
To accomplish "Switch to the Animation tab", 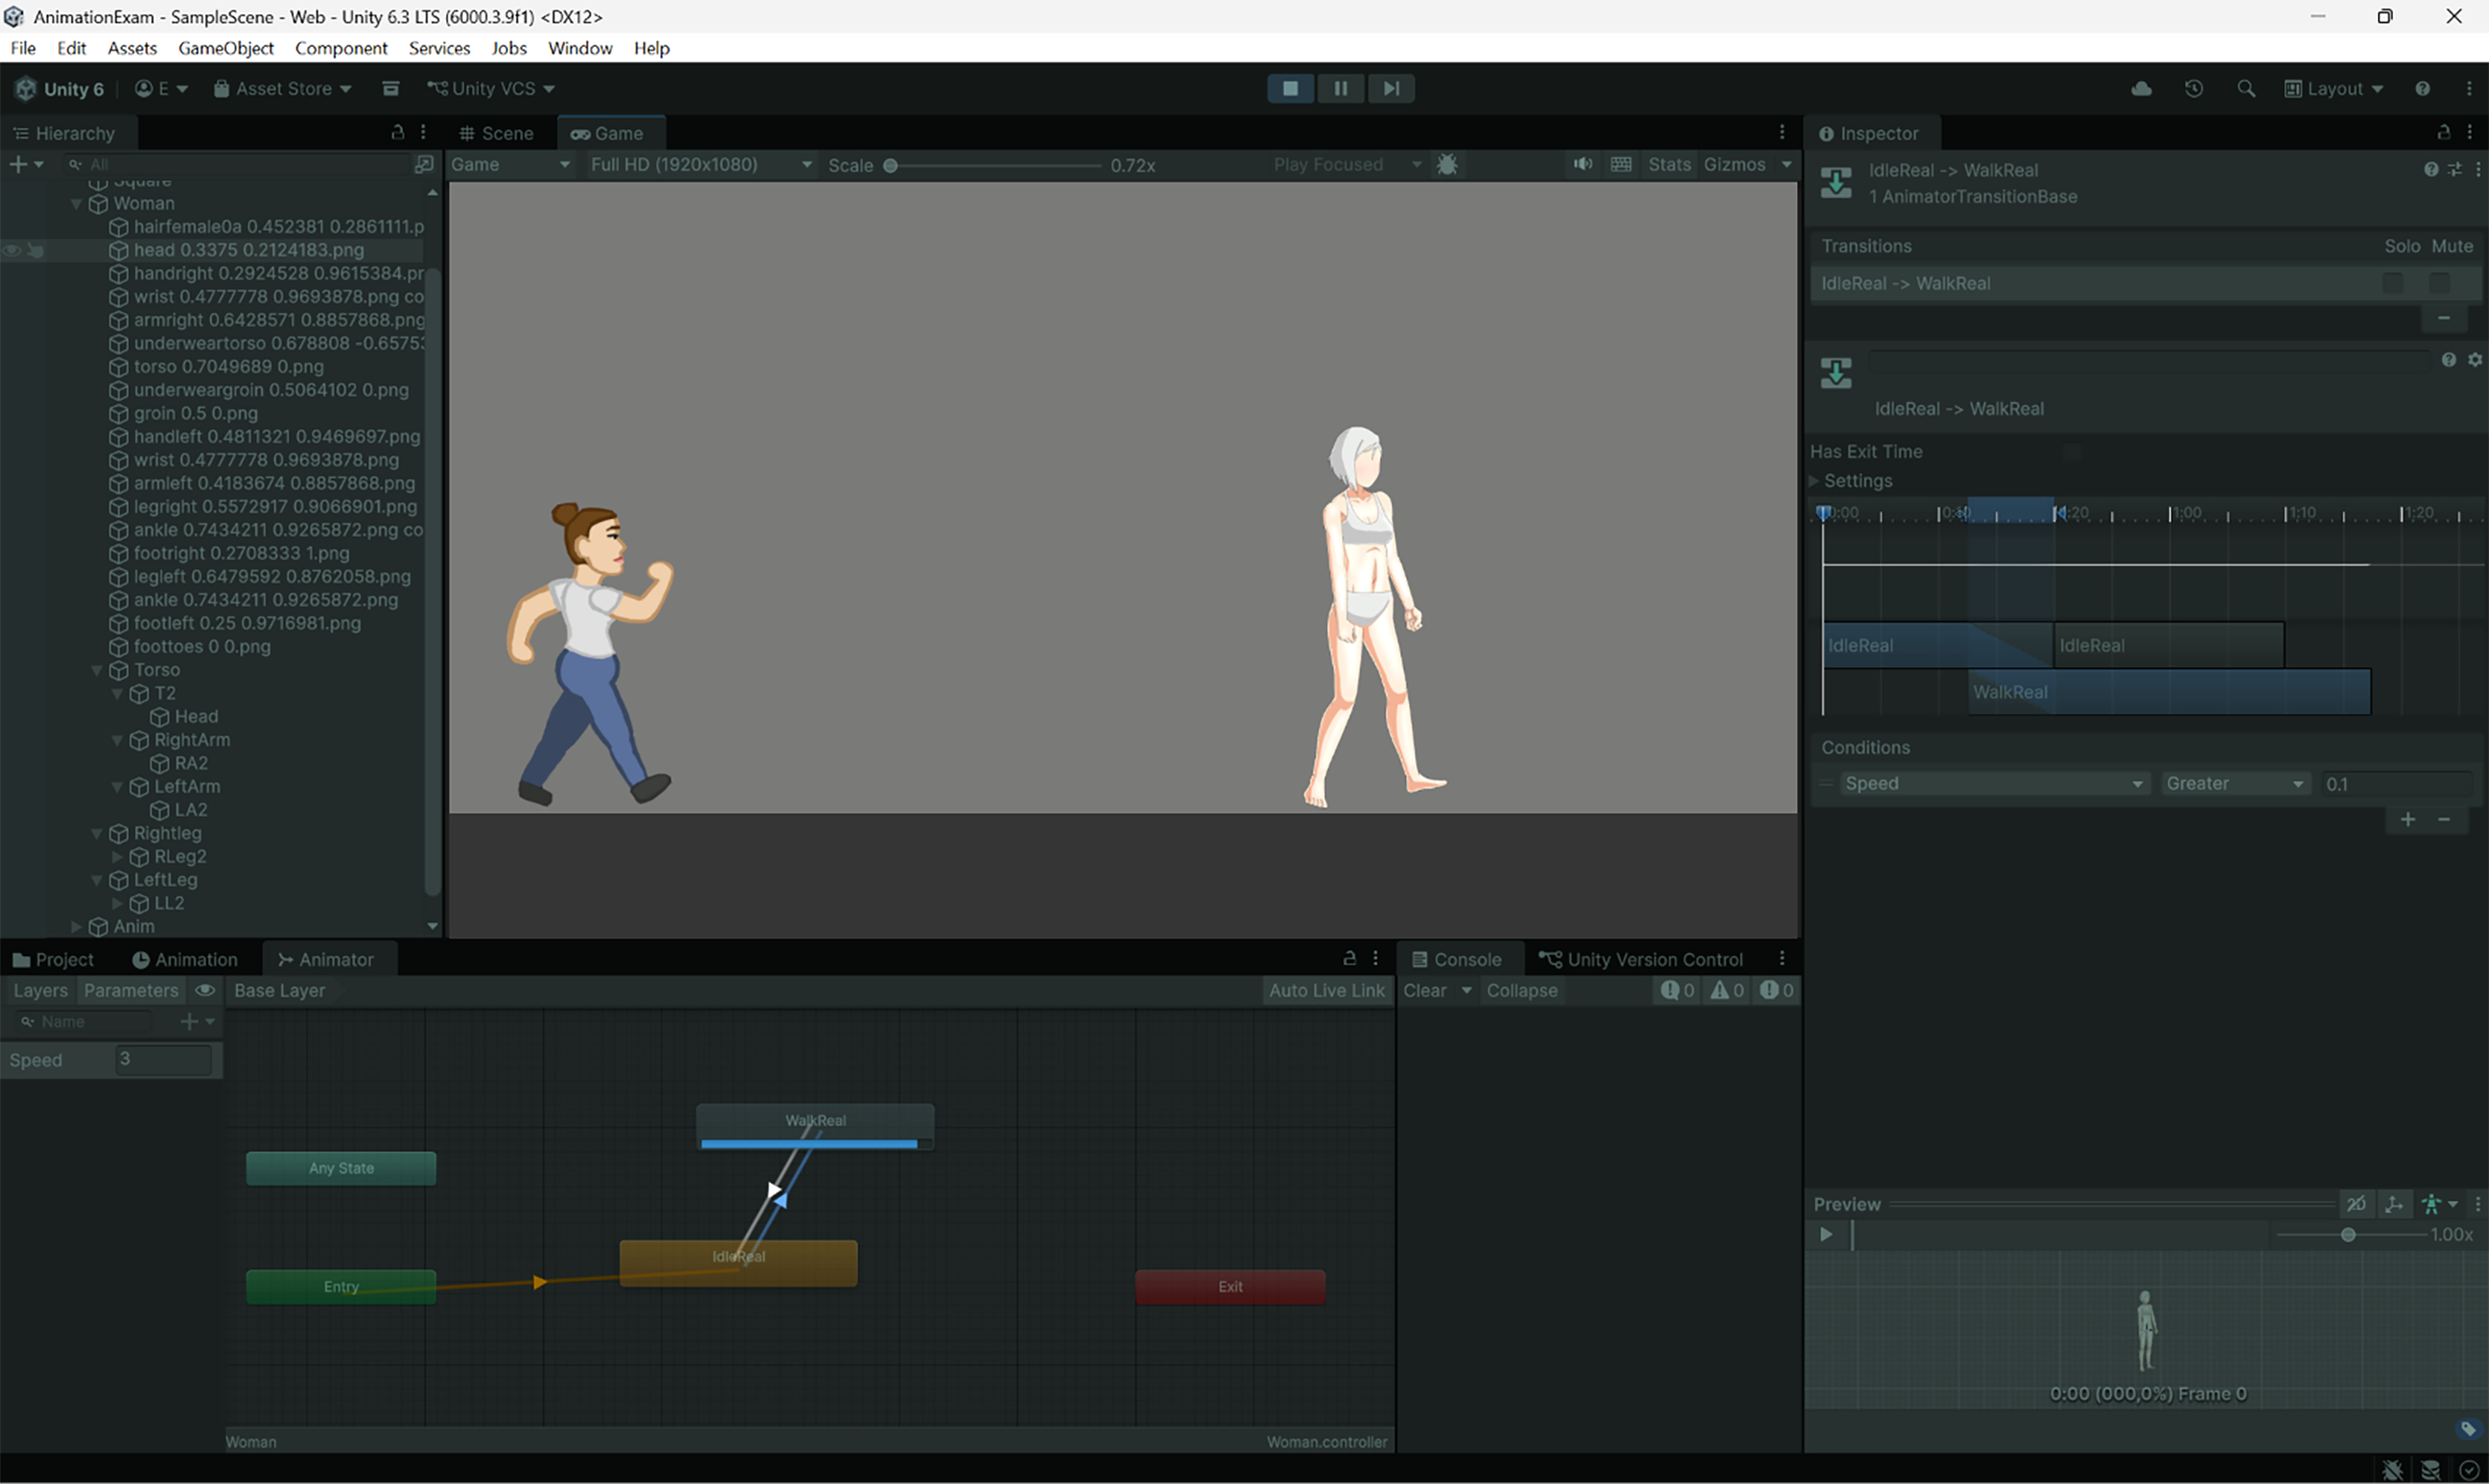I will 185,959.
